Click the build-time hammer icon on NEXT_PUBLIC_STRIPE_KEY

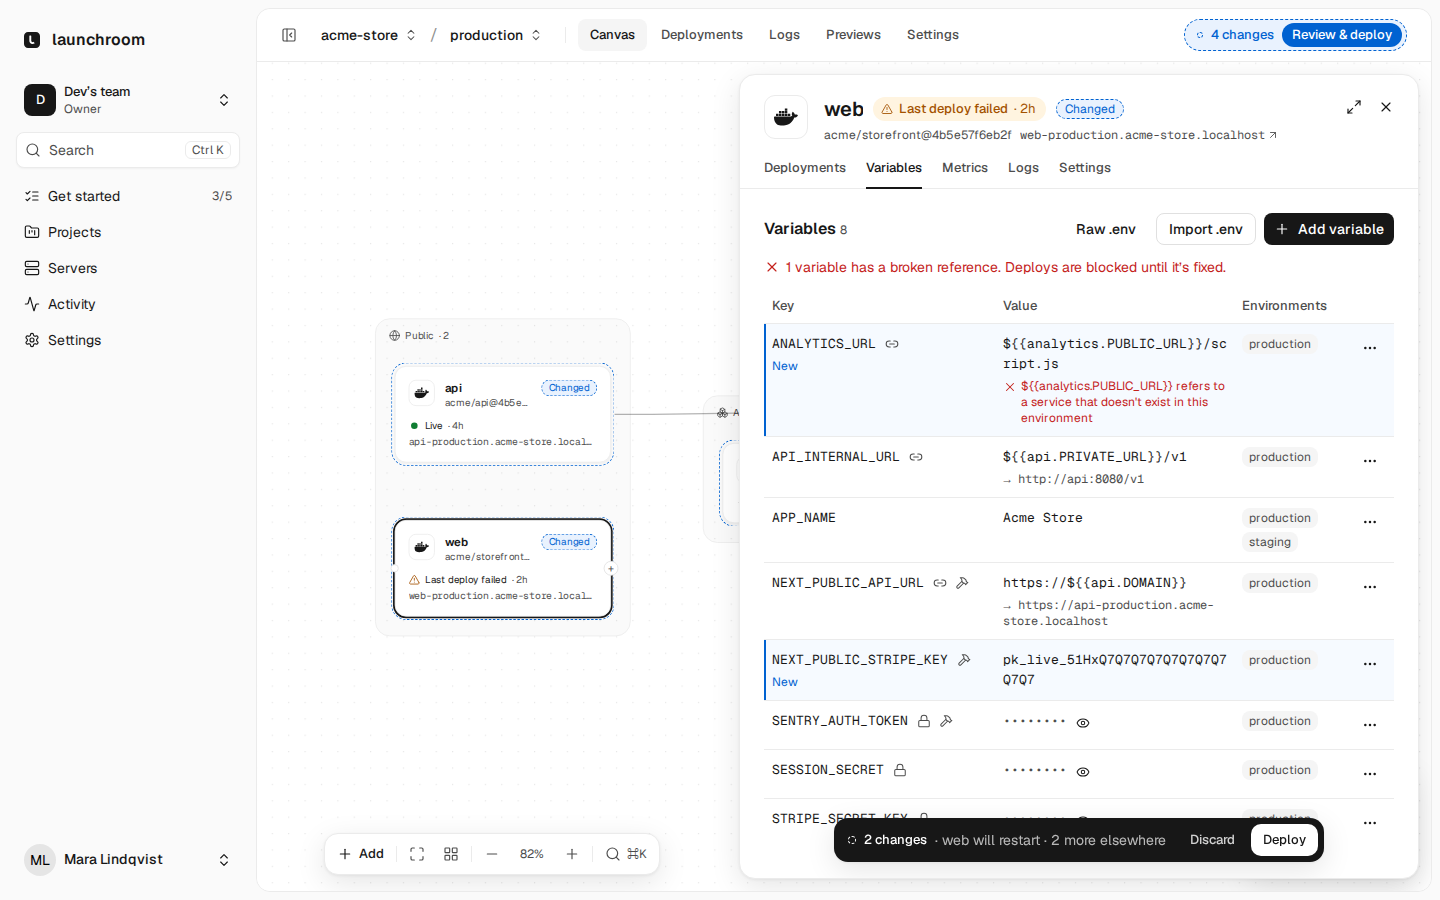(964, 660)
